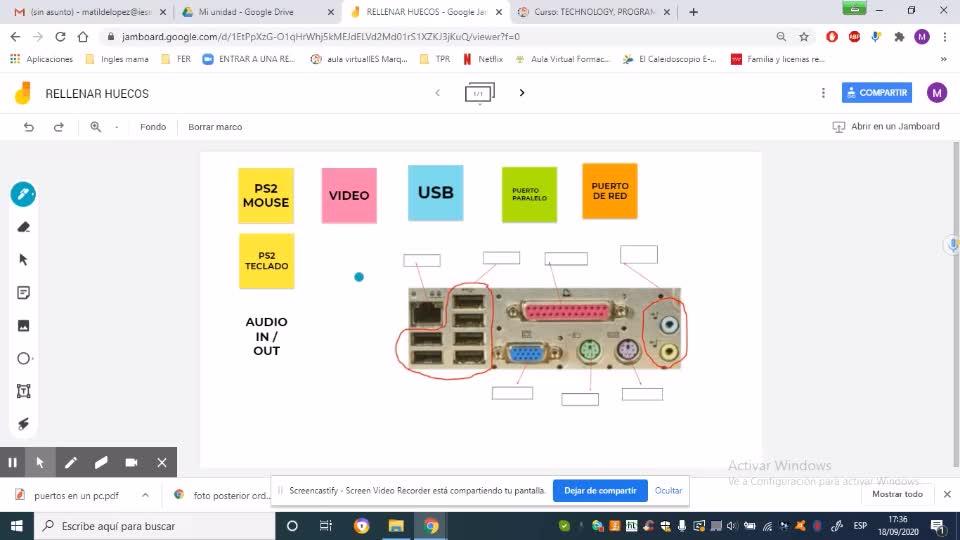Select the orange PUERTO DE RED note
This screenshot has width=960, height=540.
(x=610, y=191)
